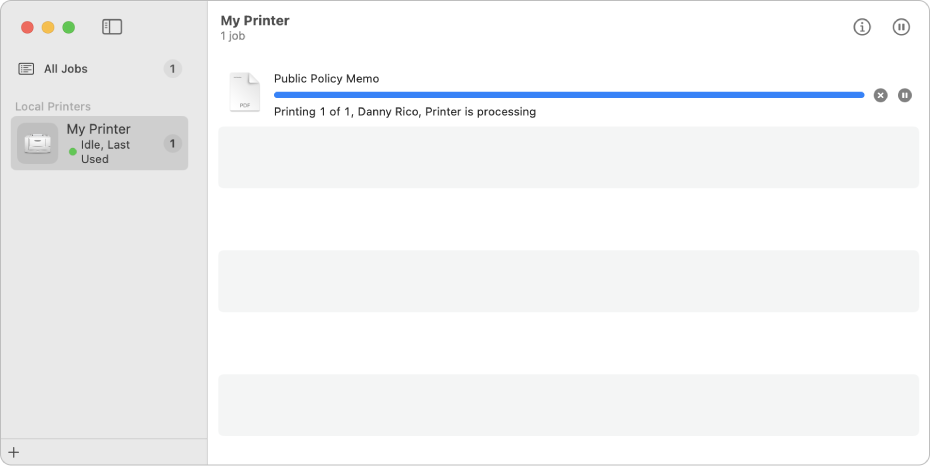Click the green idle status dot
Screen dimensions: 932x468
click(x=73, y=151)
